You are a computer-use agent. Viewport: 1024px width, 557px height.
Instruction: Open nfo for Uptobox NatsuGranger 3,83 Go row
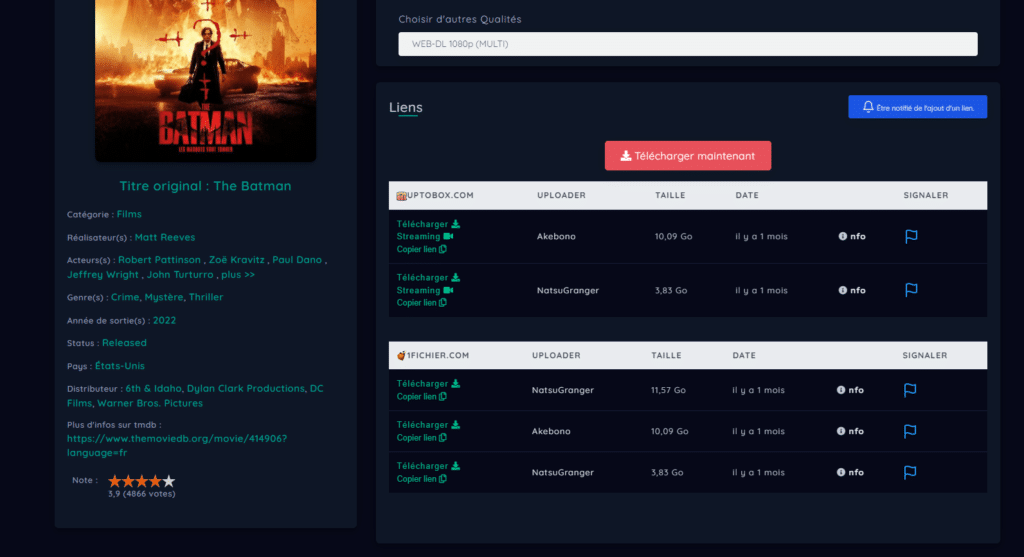(x=852, y=290)
